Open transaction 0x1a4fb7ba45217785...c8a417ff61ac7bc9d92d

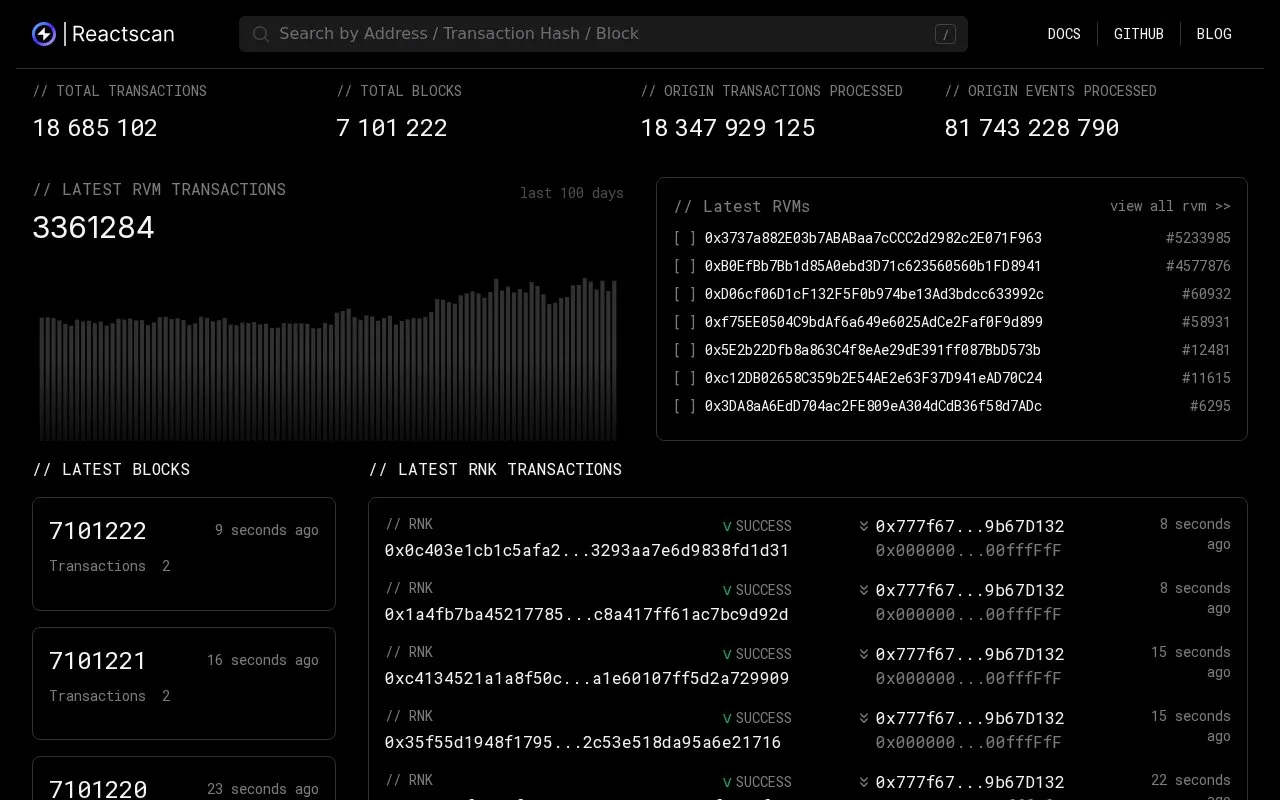pos(586,614)
